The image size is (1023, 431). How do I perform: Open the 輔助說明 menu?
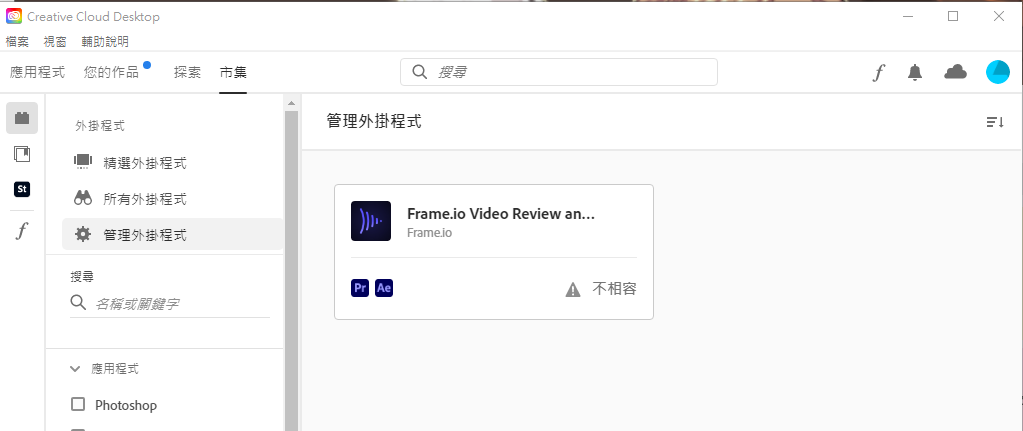(105, 42)
